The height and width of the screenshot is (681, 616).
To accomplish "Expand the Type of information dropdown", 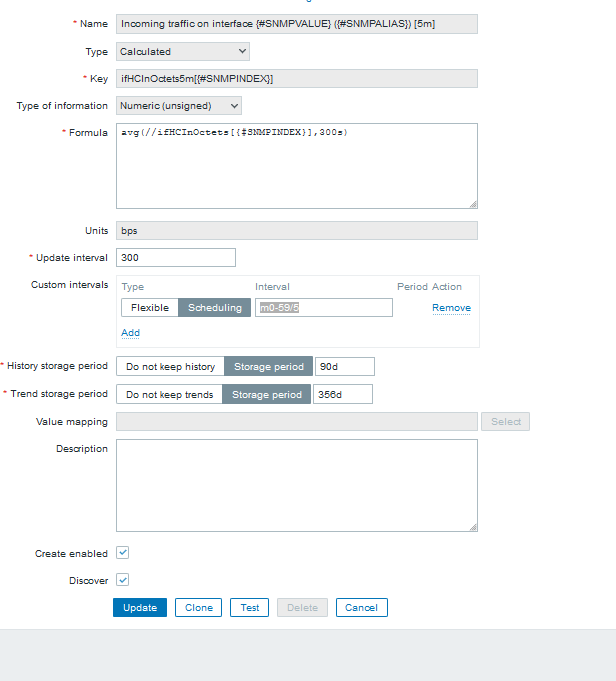I will [x=179, y=105].
